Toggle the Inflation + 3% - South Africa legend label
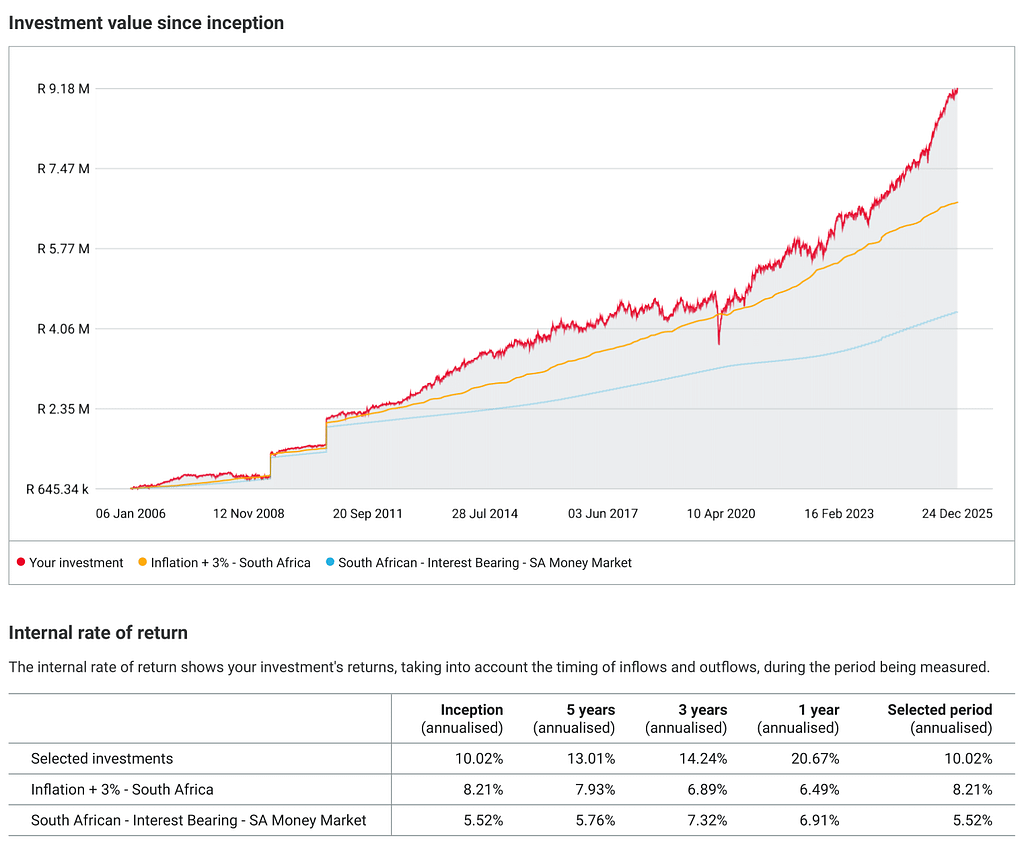Viewport: 1024px width, 846px height. pos(231,562)
